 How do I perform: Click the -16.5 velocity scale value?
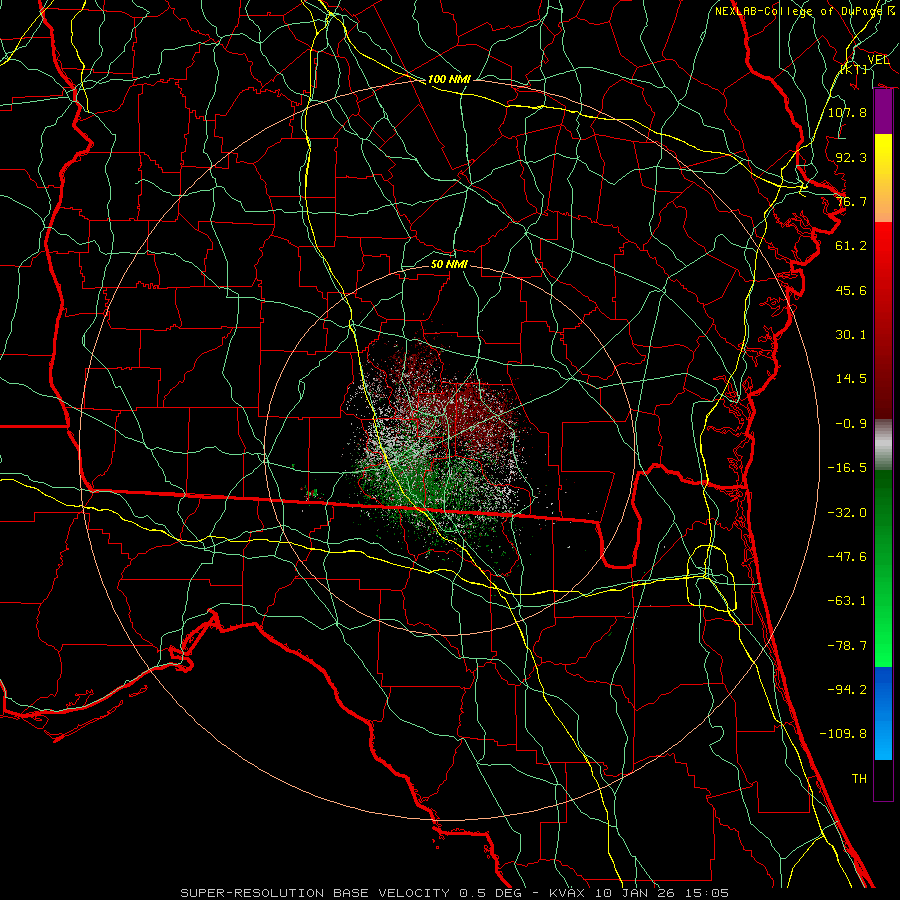click(x=847, y=468)
